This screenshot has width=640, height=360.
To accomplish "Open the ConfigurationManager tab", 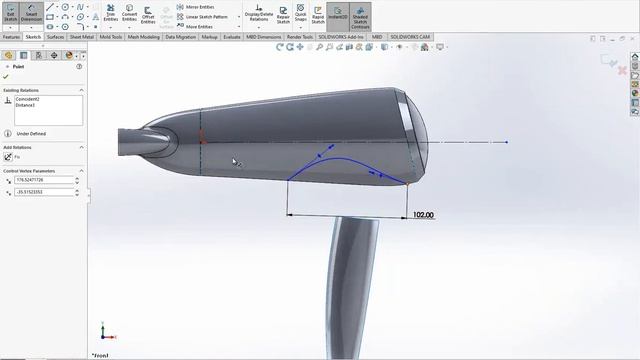I will pyautogui.click(x=39, y=55).
